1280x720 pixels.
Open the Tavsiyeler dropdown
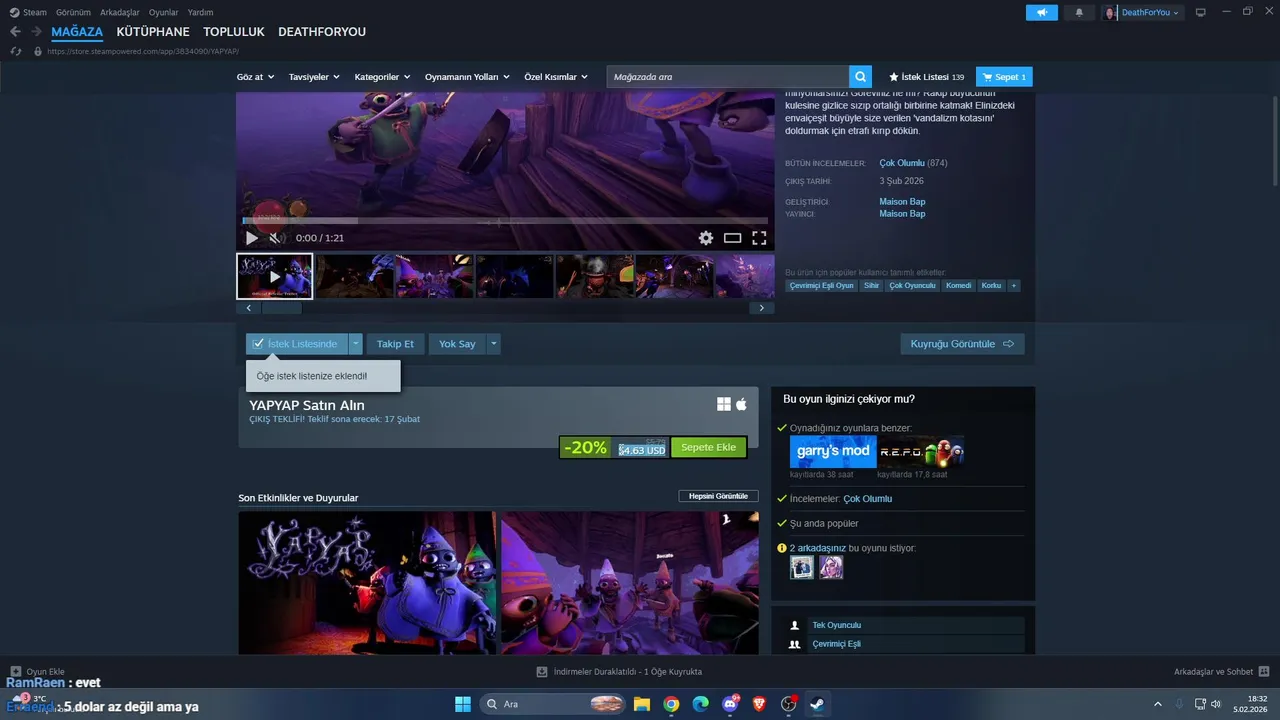tap(314, 77)
